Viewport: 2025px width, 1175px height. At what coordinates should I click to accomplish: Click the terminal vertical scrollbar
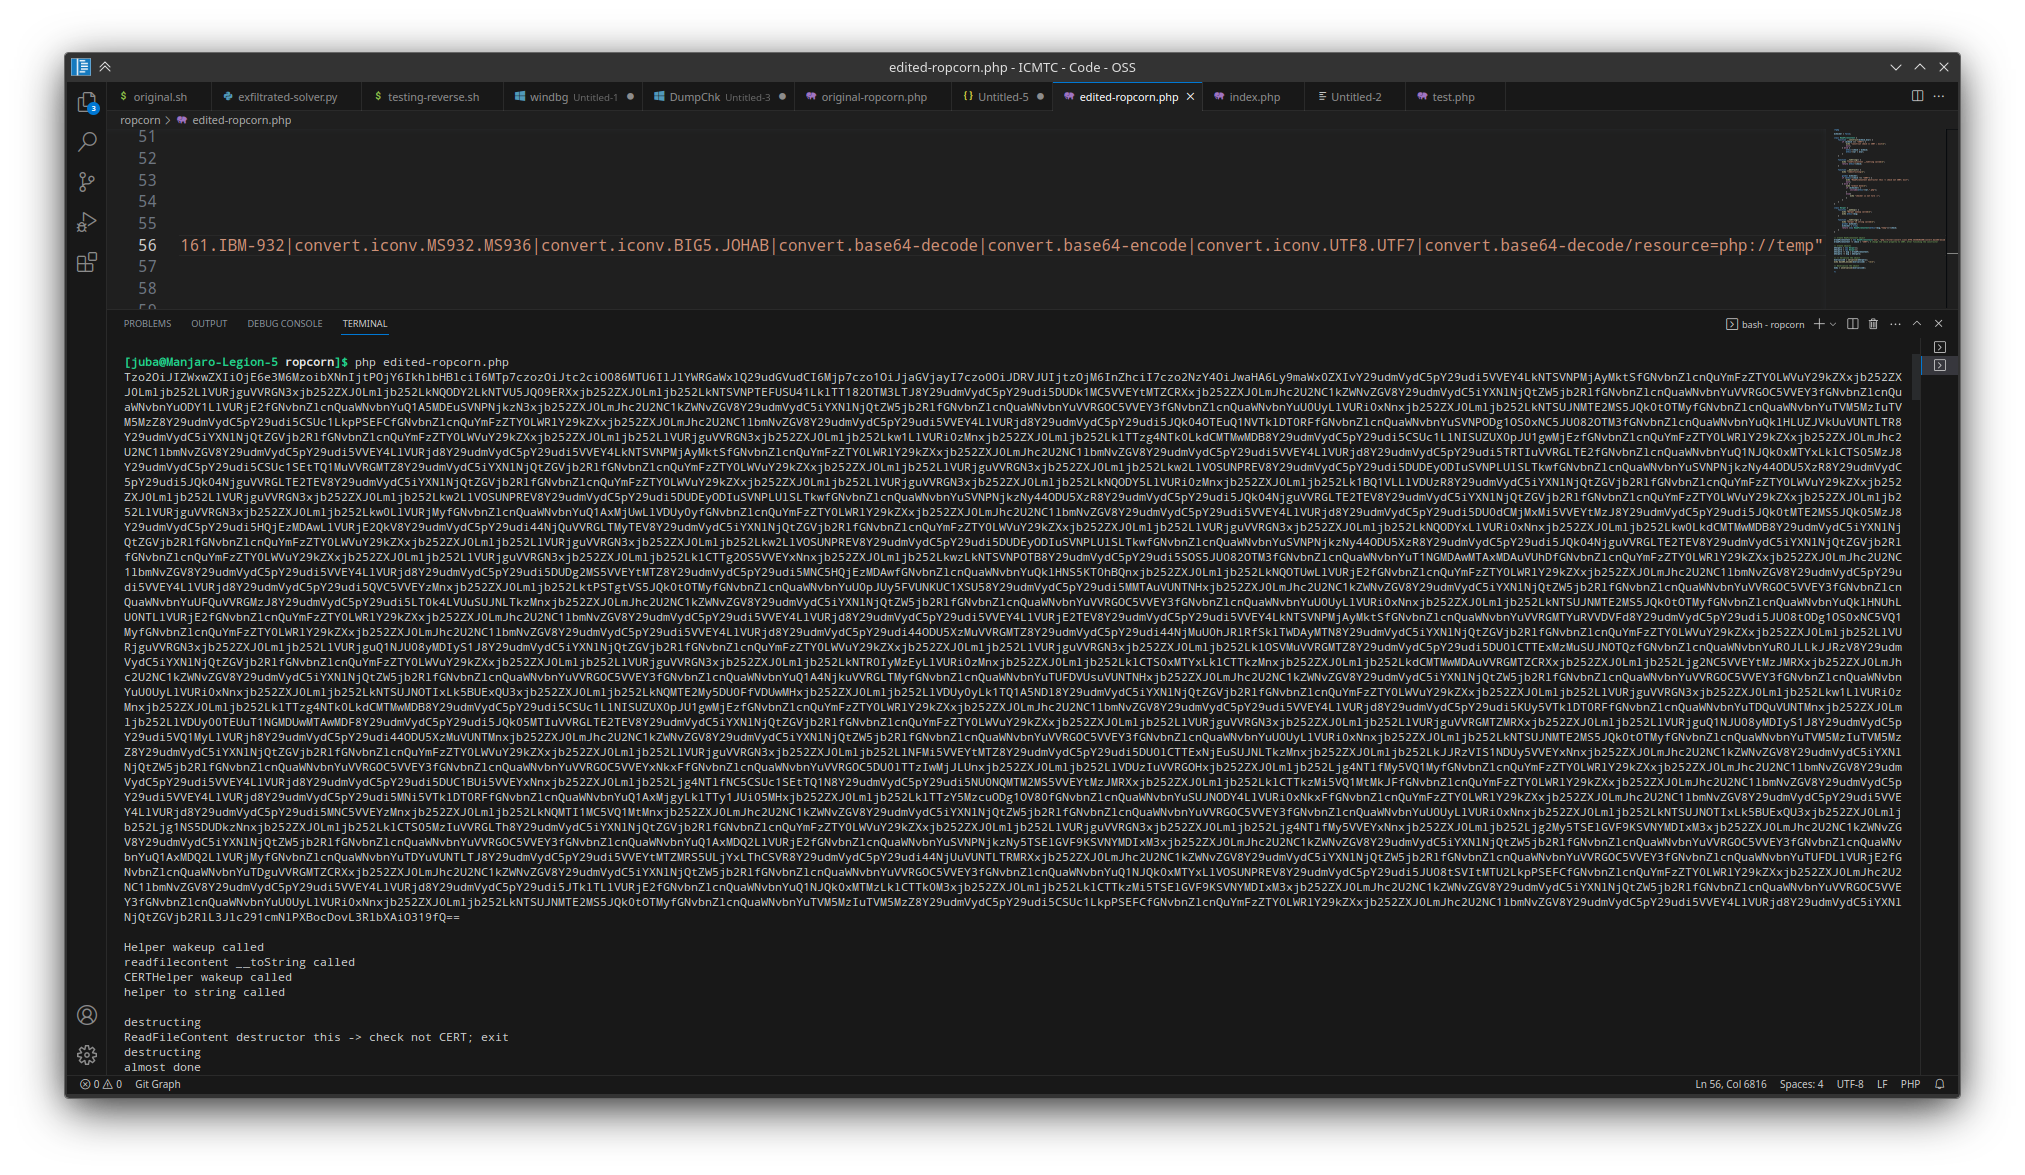coord(1915,376)
